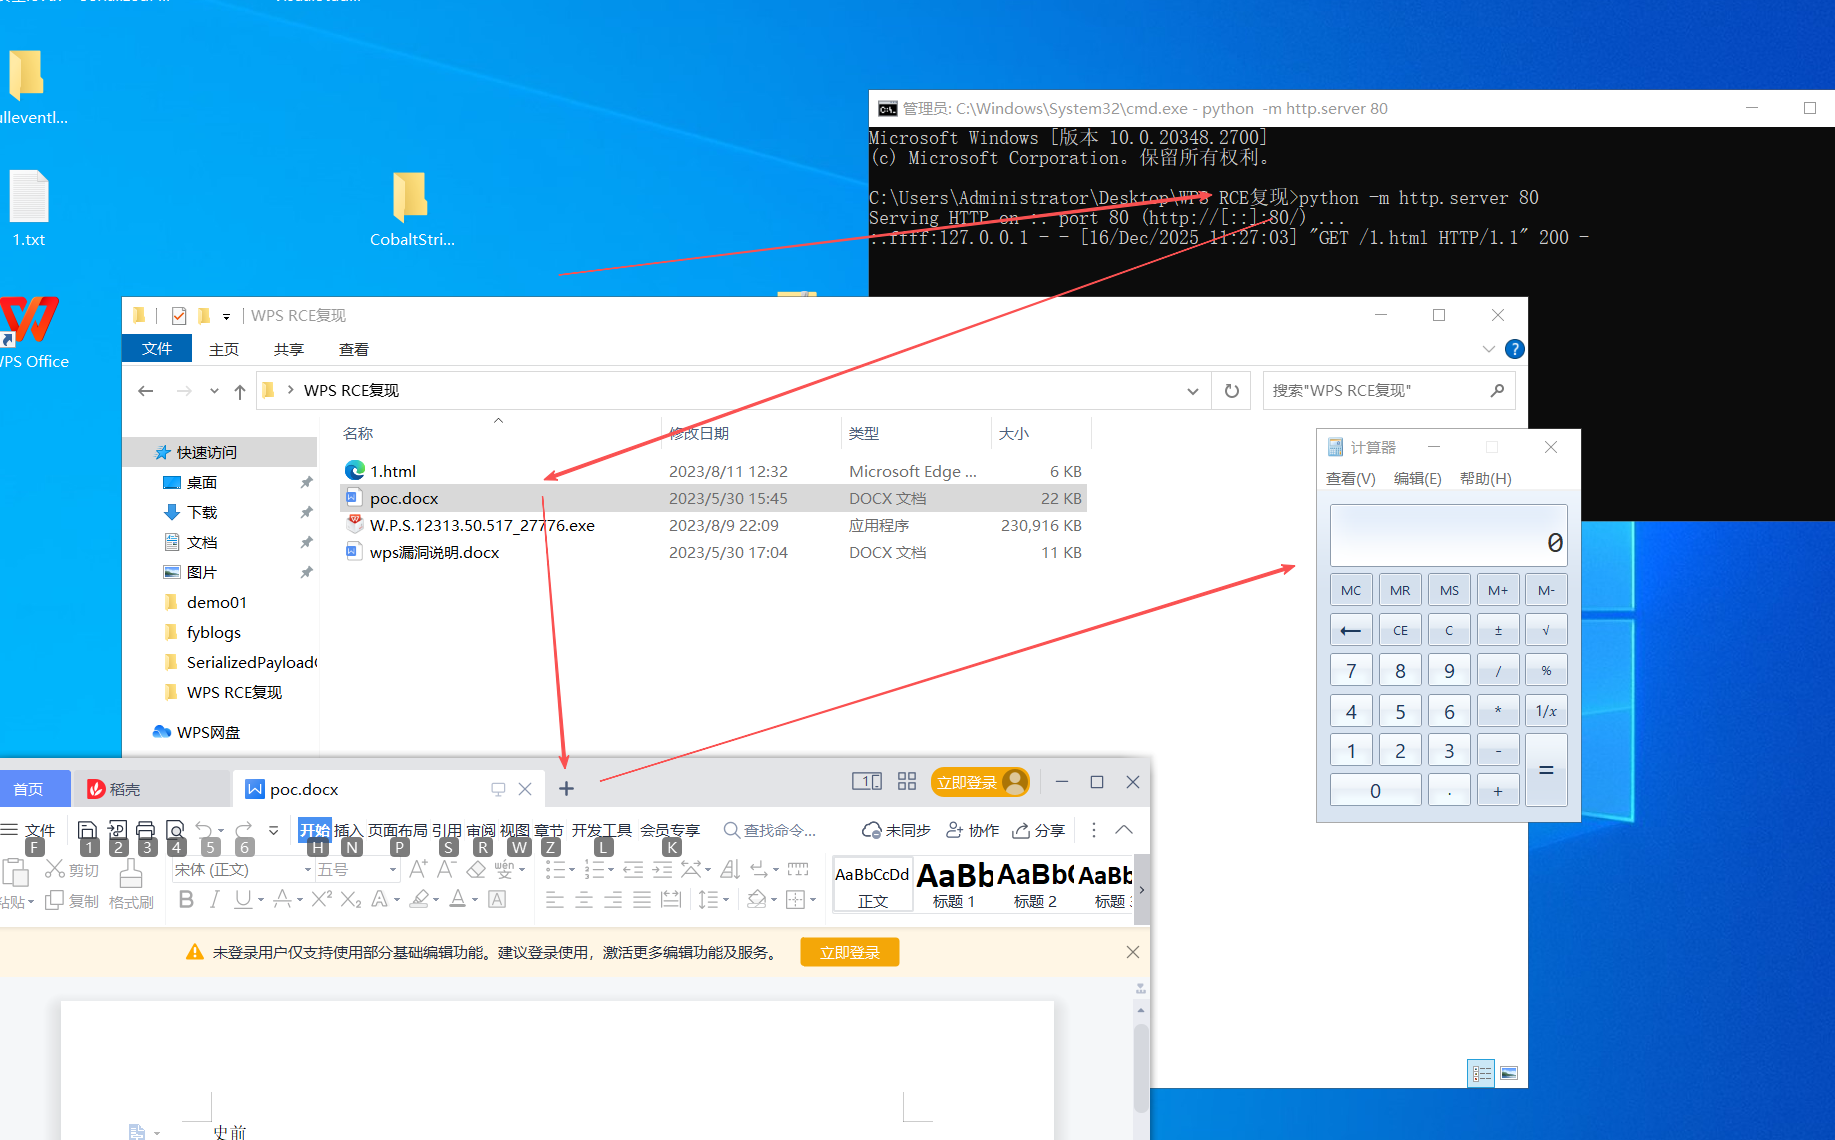Open Print Preview in WPS toolbar
Screen dimensions: 1835x1140
(175, 830)
